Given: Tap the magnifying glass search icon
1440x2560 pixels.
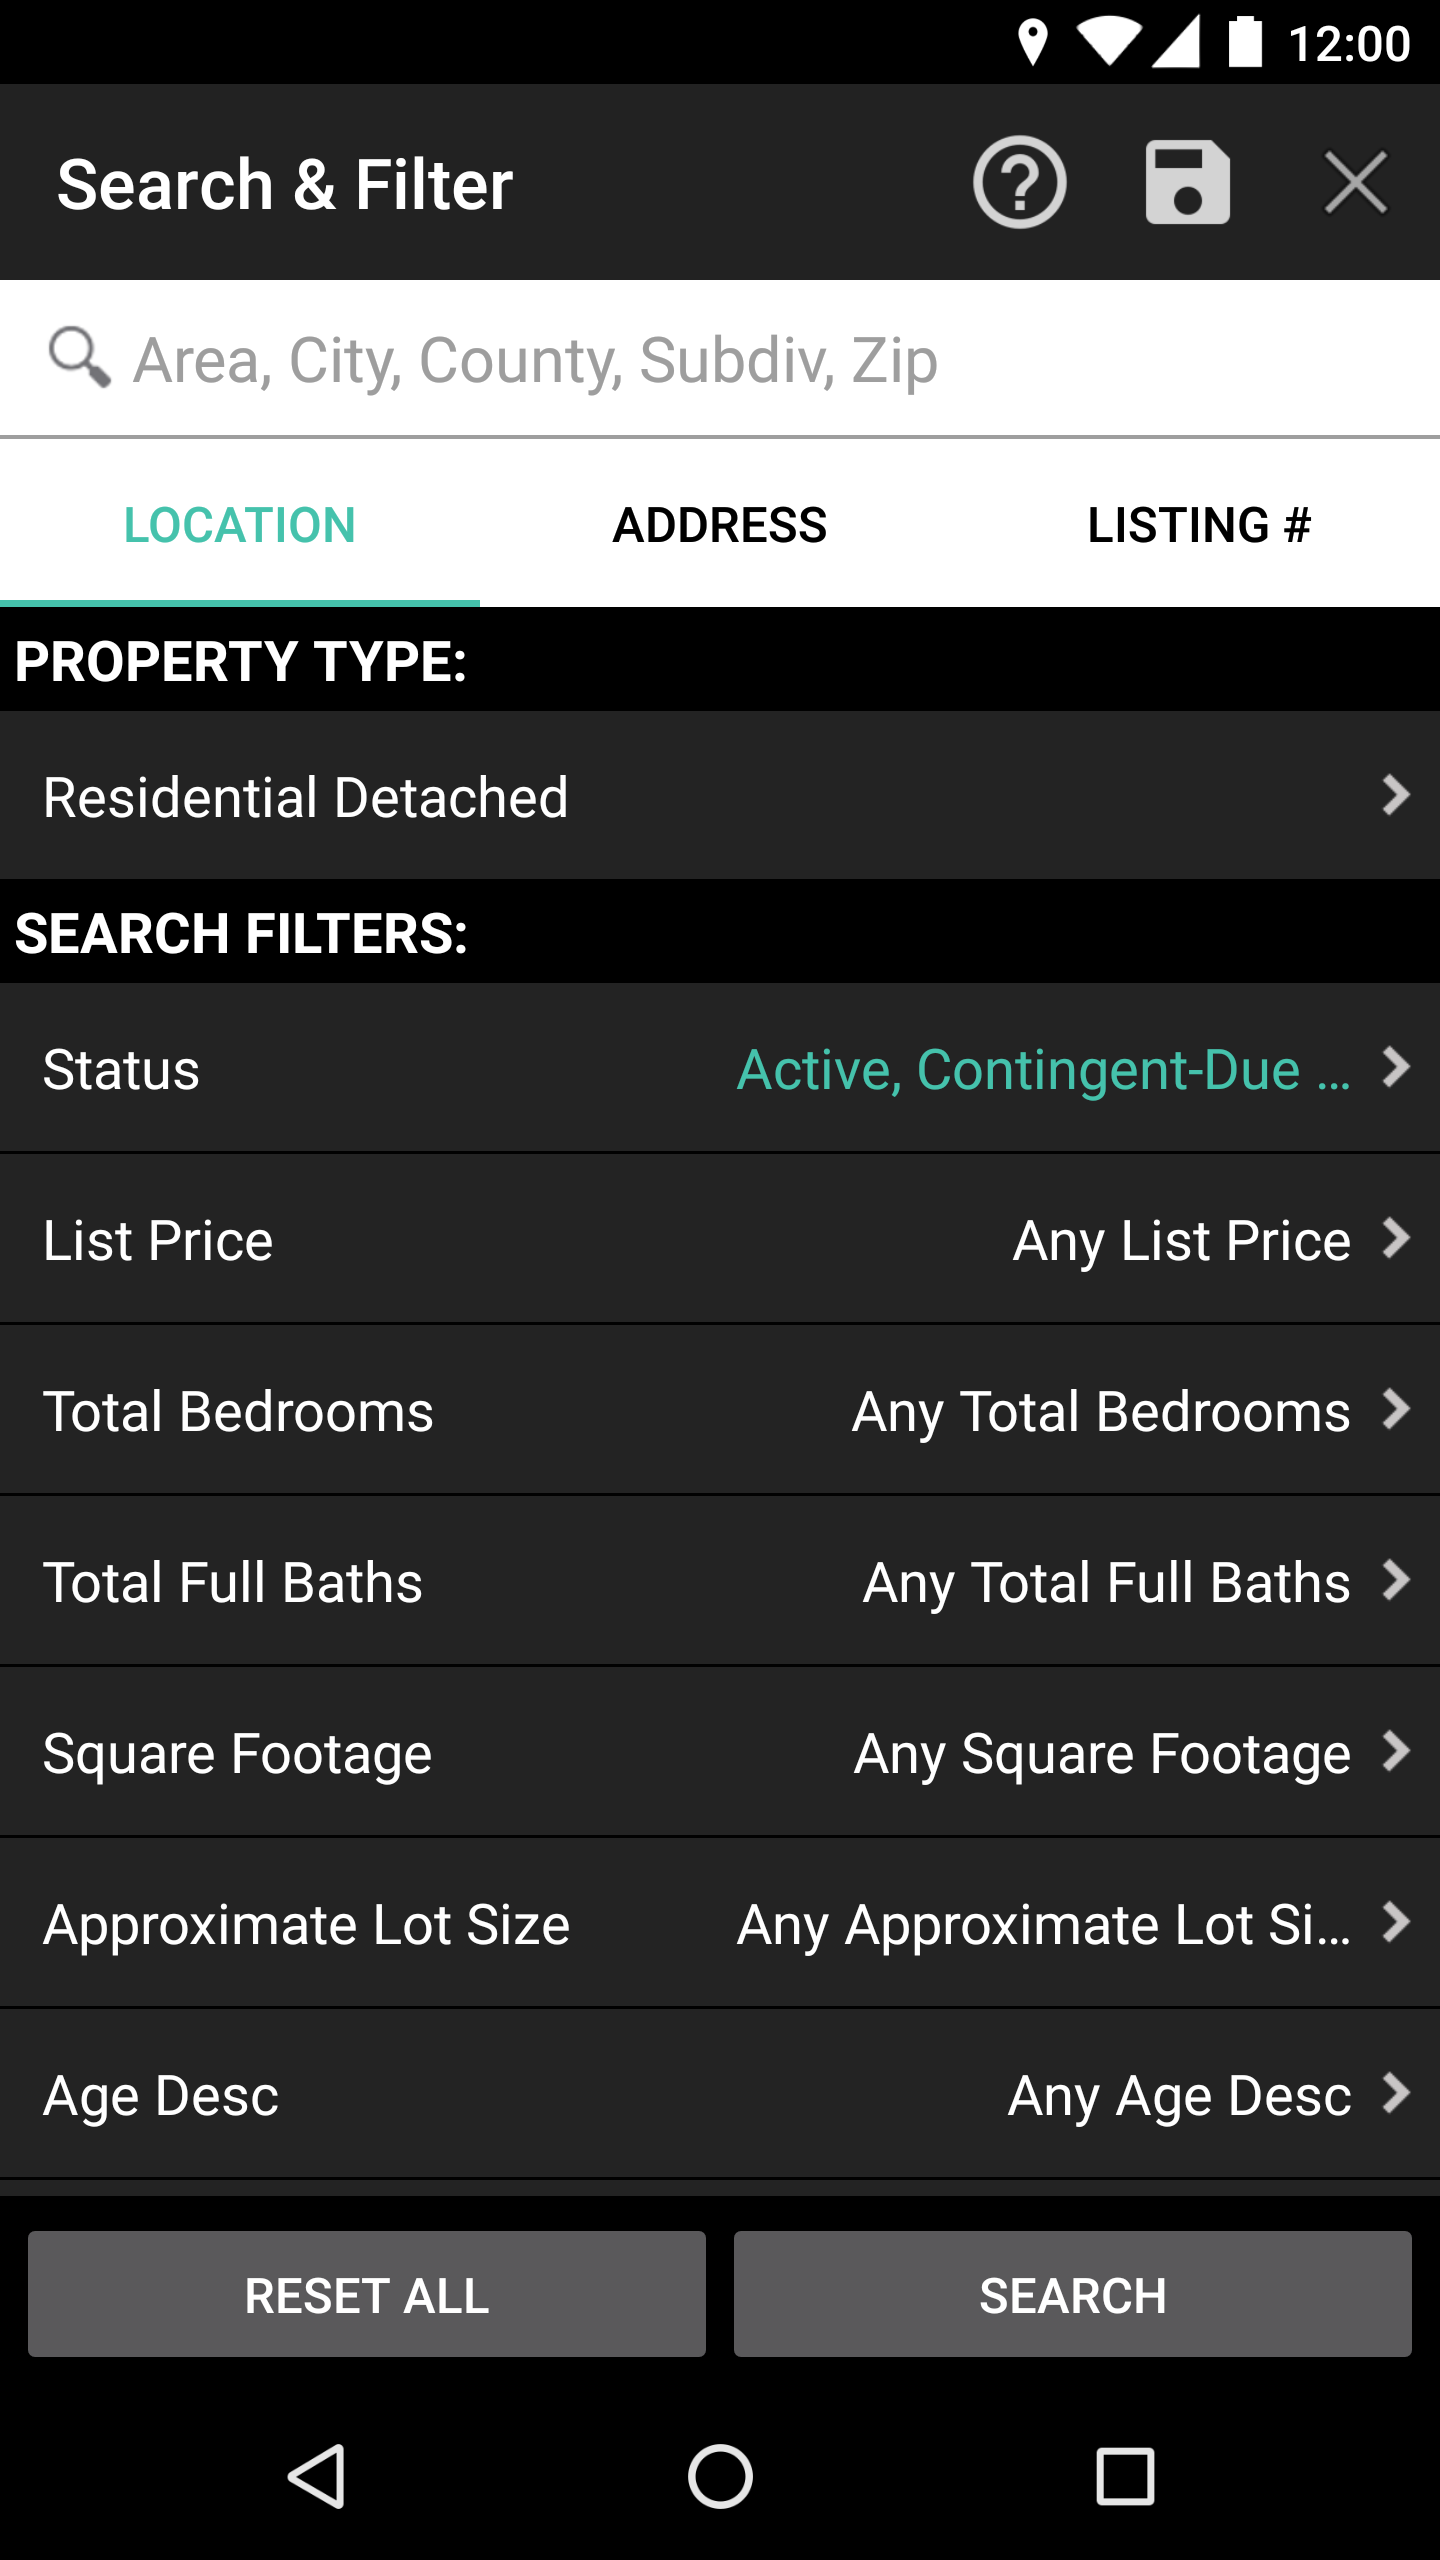Looking at the screenshot, I should coord(79,357).
